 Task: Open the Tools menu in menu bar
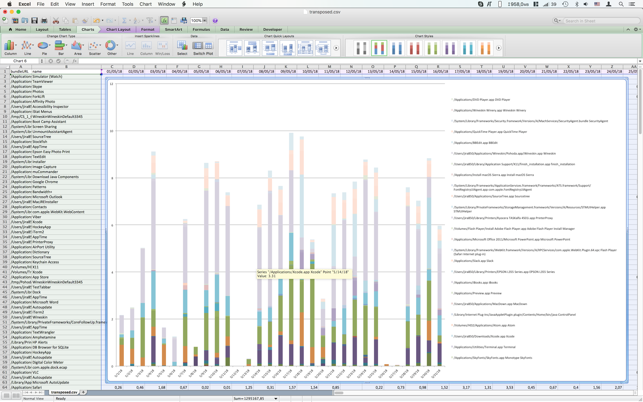tap(128, 4)
